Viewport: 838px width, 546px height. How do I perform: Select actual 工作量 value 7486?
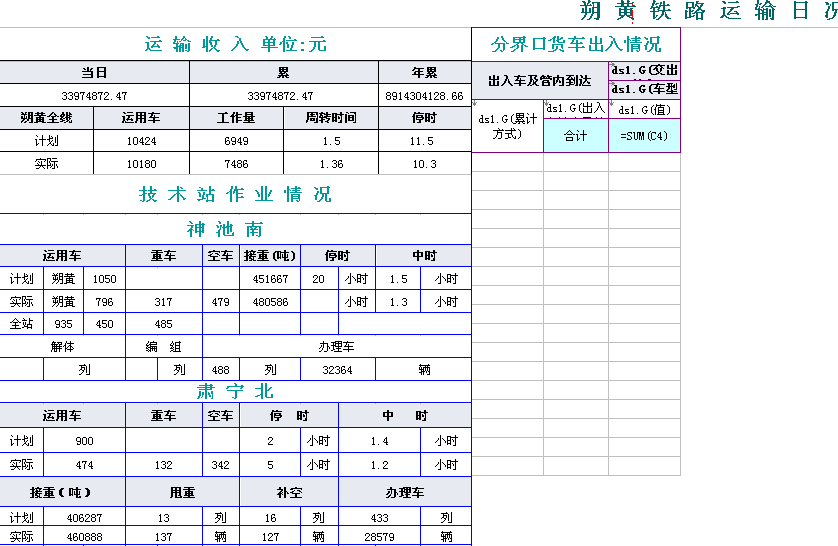click(236, 163)
